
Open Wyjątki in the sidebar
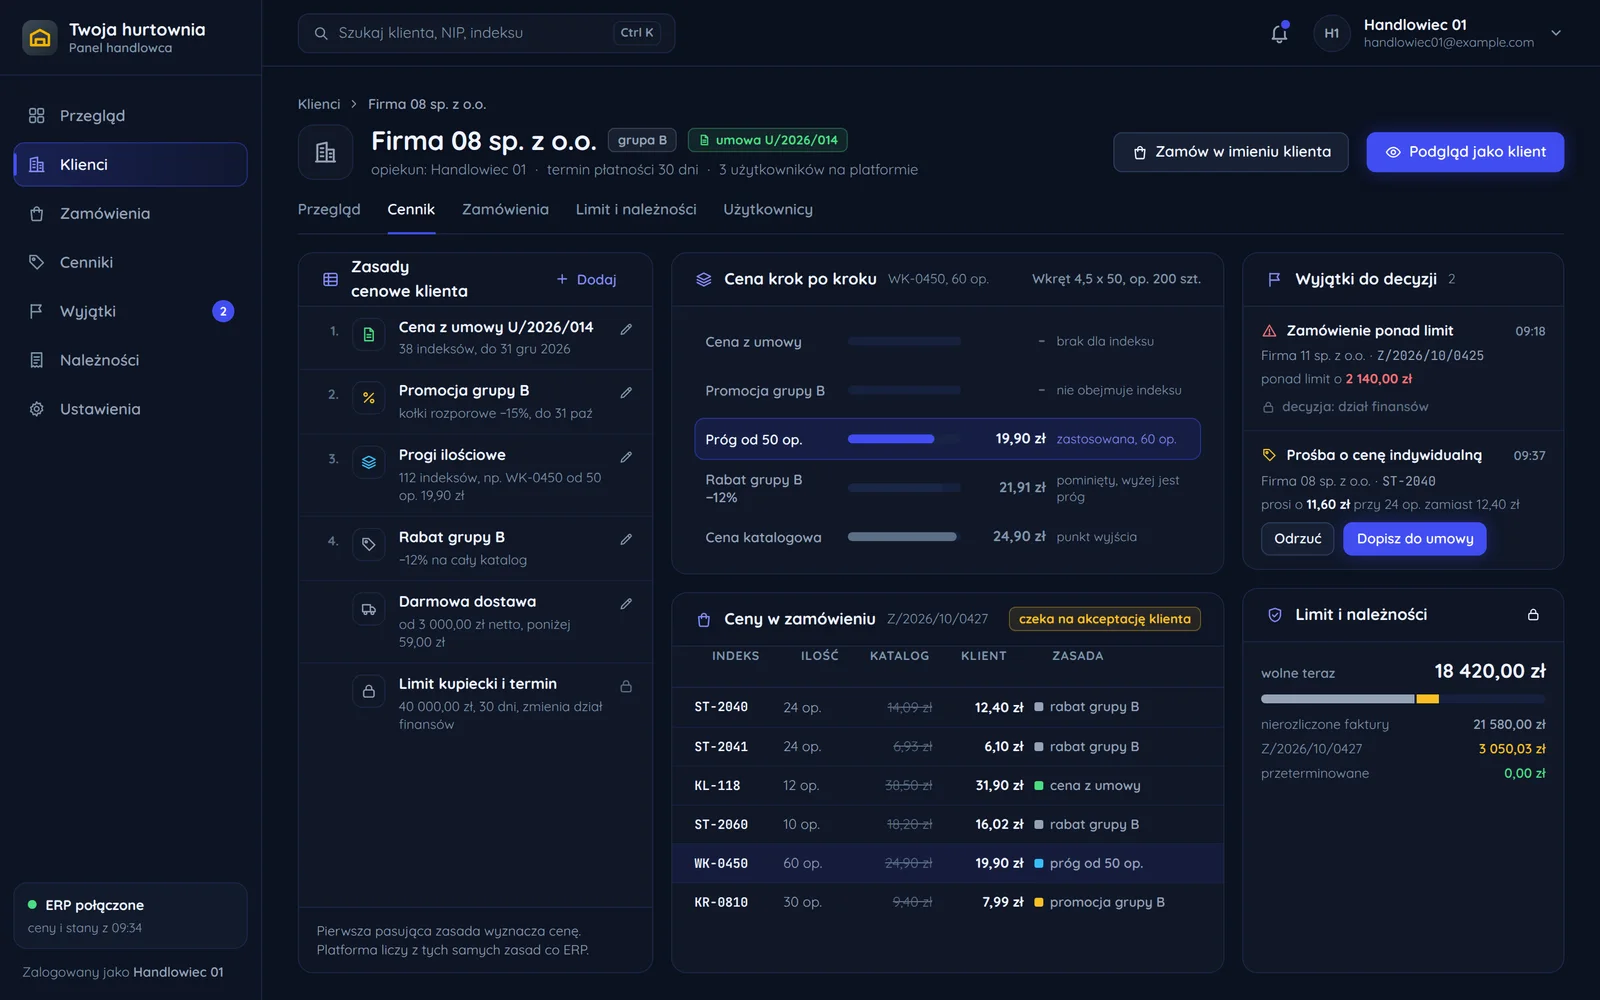pos(130,312)
